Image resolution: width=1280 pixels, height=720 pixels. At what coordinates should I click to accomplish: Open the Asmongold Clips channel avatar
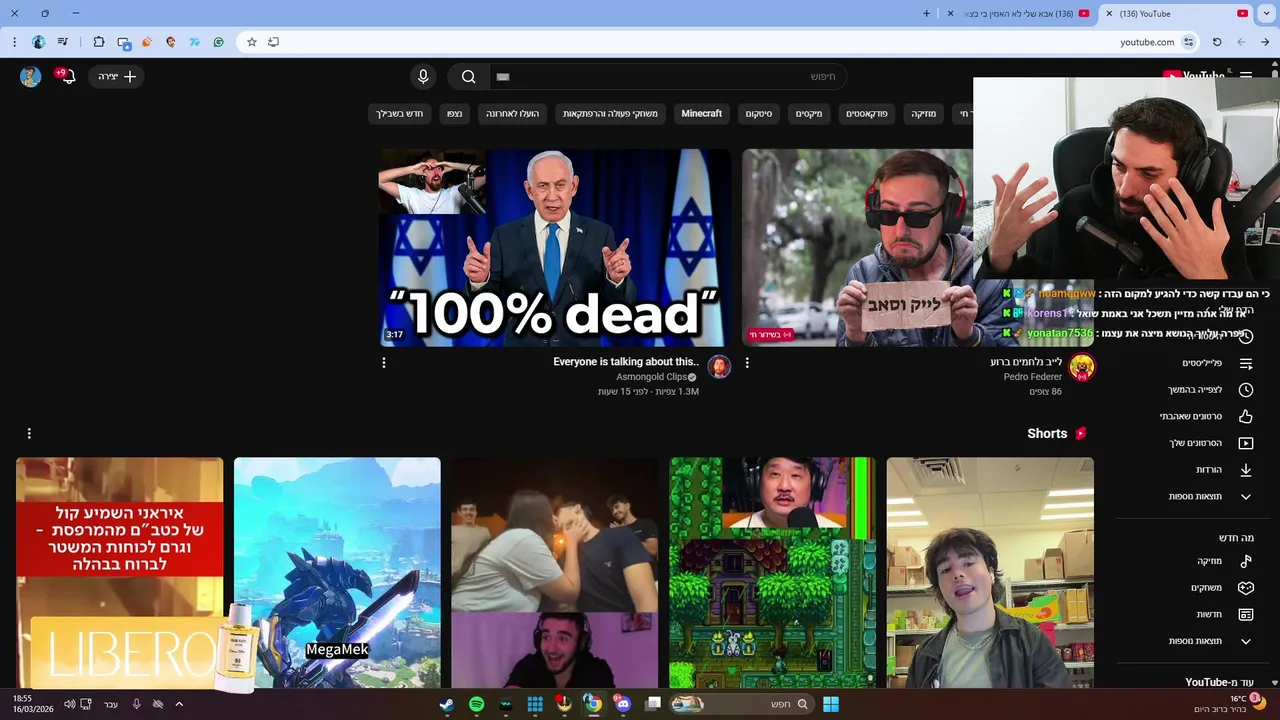pyautogui.click(x=719, y=367)
